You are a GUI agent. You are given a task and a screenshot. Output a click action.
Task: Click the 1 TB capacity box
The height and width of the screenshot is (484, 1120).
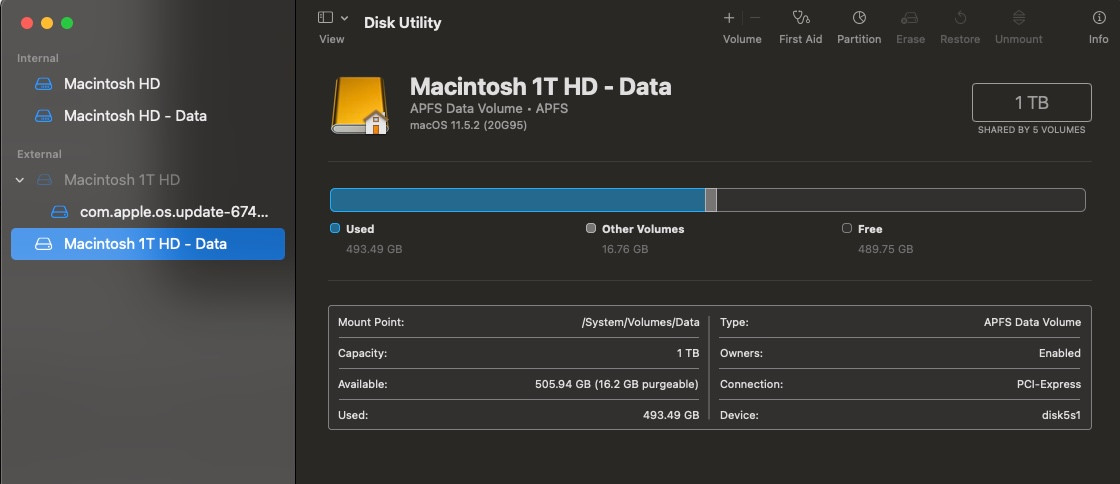coord(1031,103)
